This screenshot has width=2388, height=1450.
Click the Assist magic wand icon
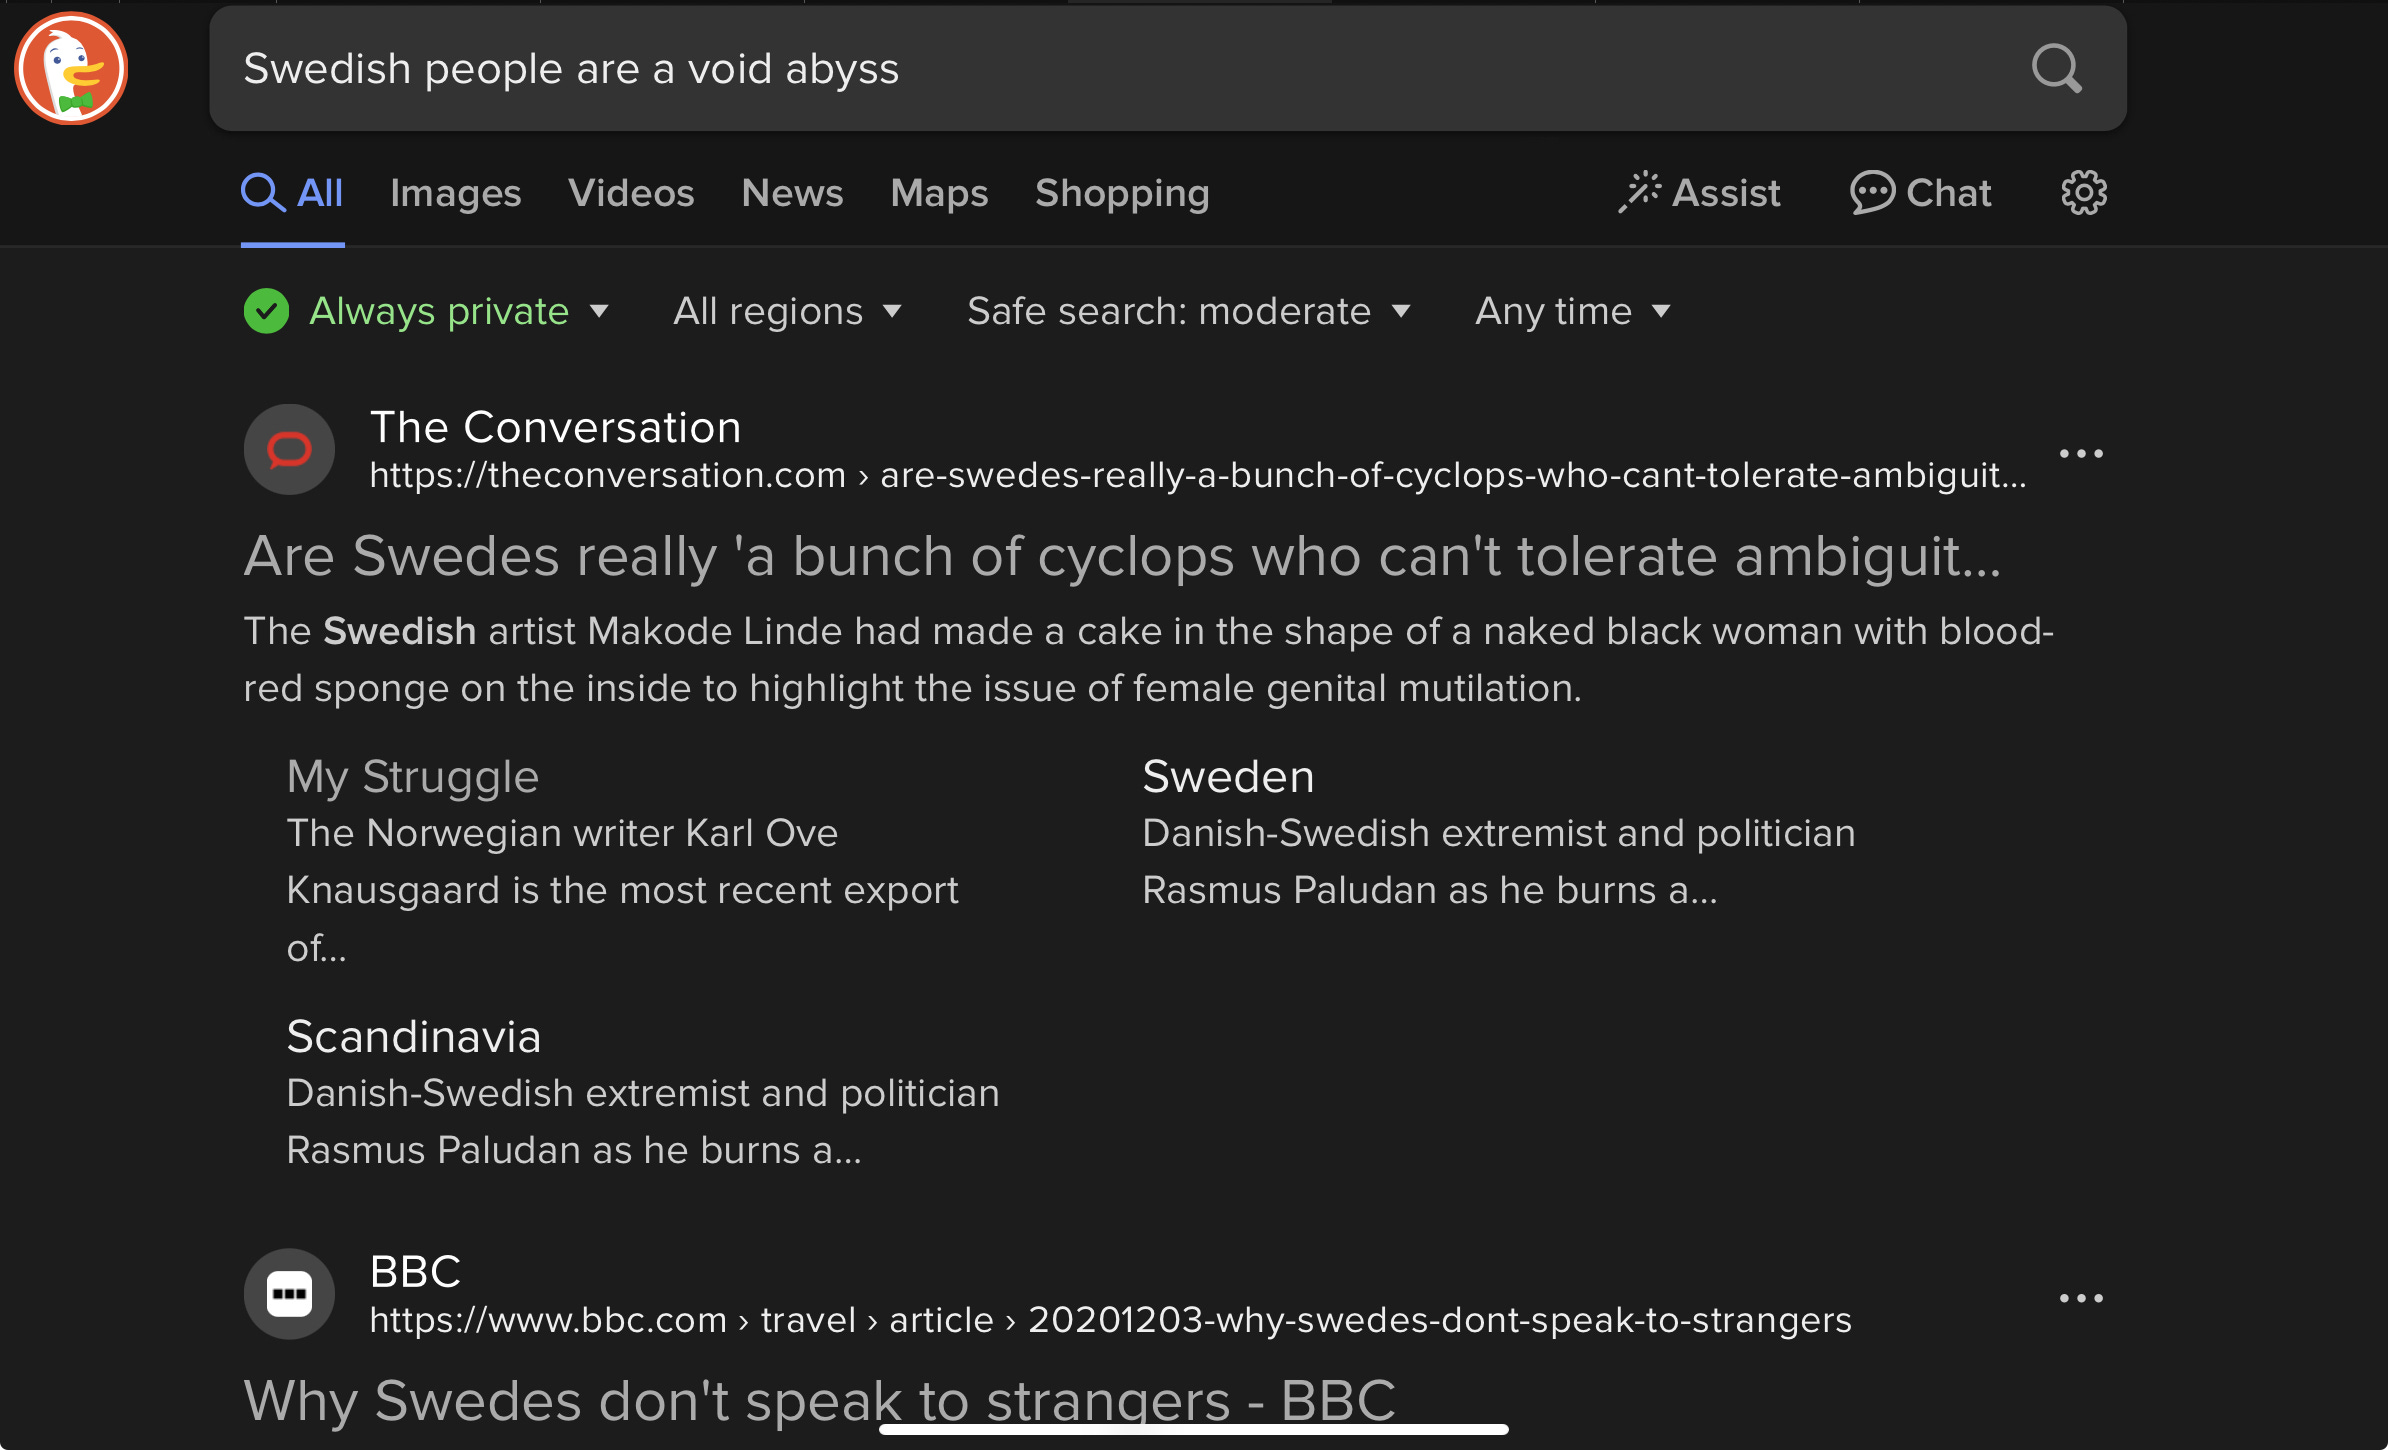click(1640, 192)
